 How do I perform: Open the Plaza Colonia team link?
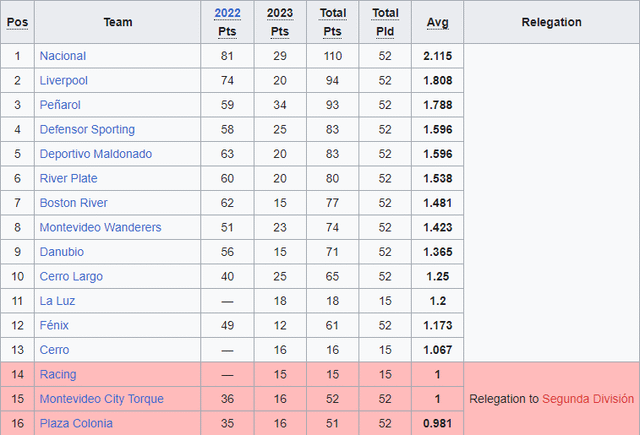(76, 423)
